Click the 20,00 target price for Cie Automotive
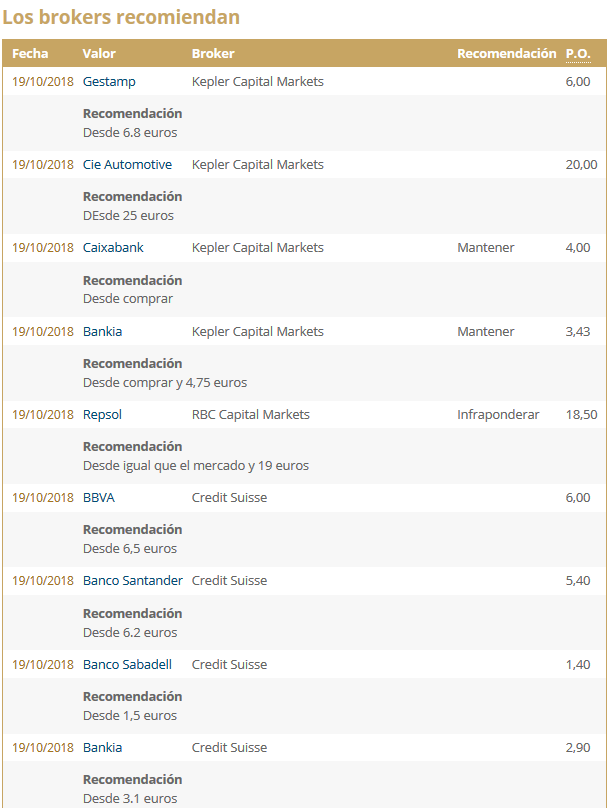 click(x=581, y=164)
